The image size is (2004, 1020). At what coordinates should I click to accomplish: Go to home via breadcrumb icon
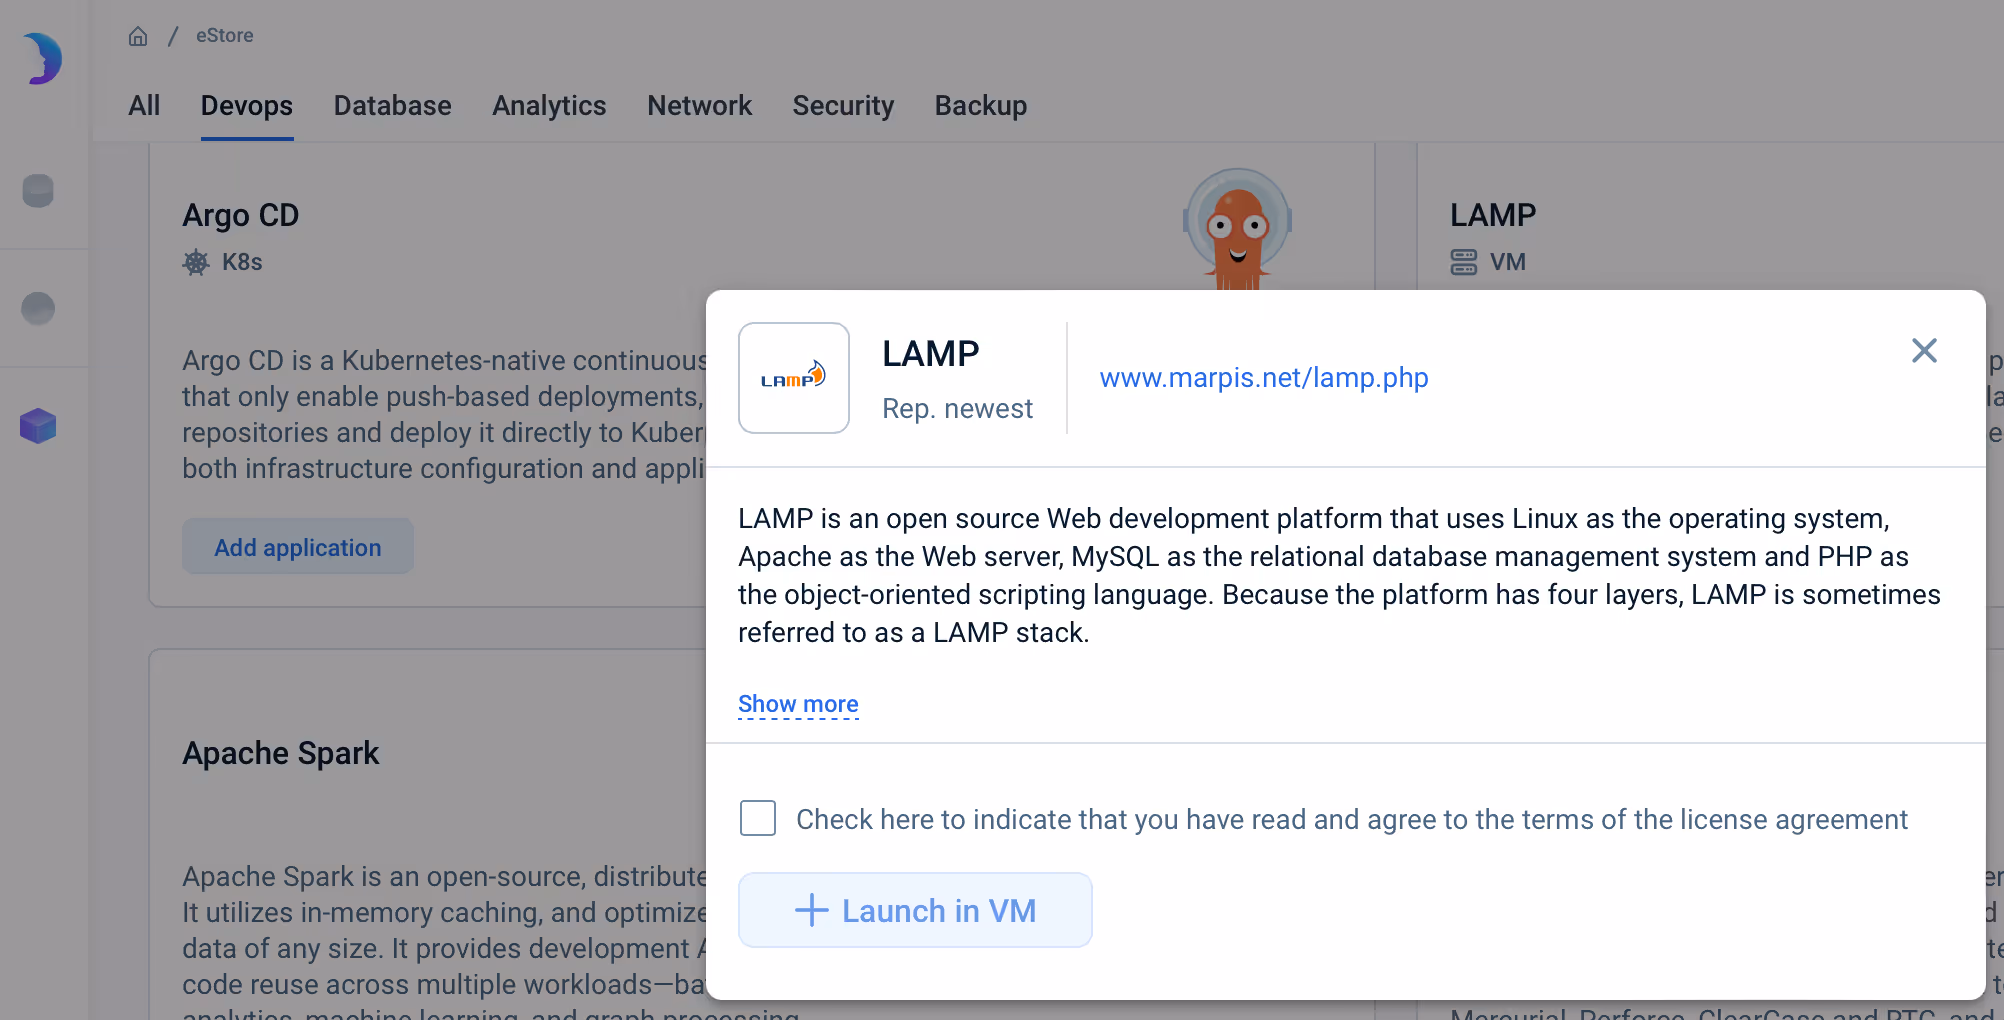tap(138, 36)
